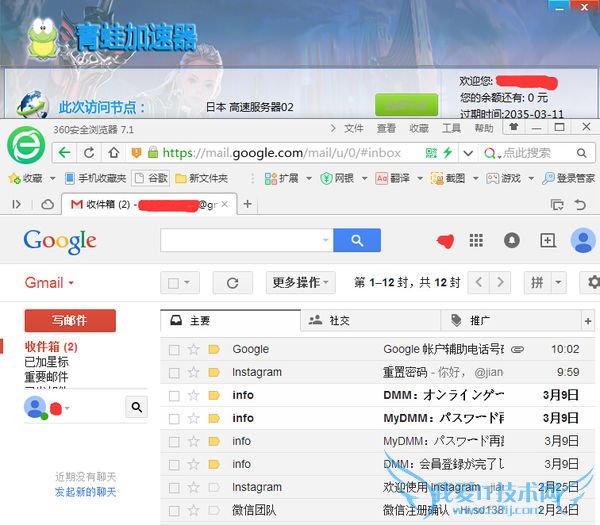
Task: Open 已加星标 folder
Action: tap(46, 362)
